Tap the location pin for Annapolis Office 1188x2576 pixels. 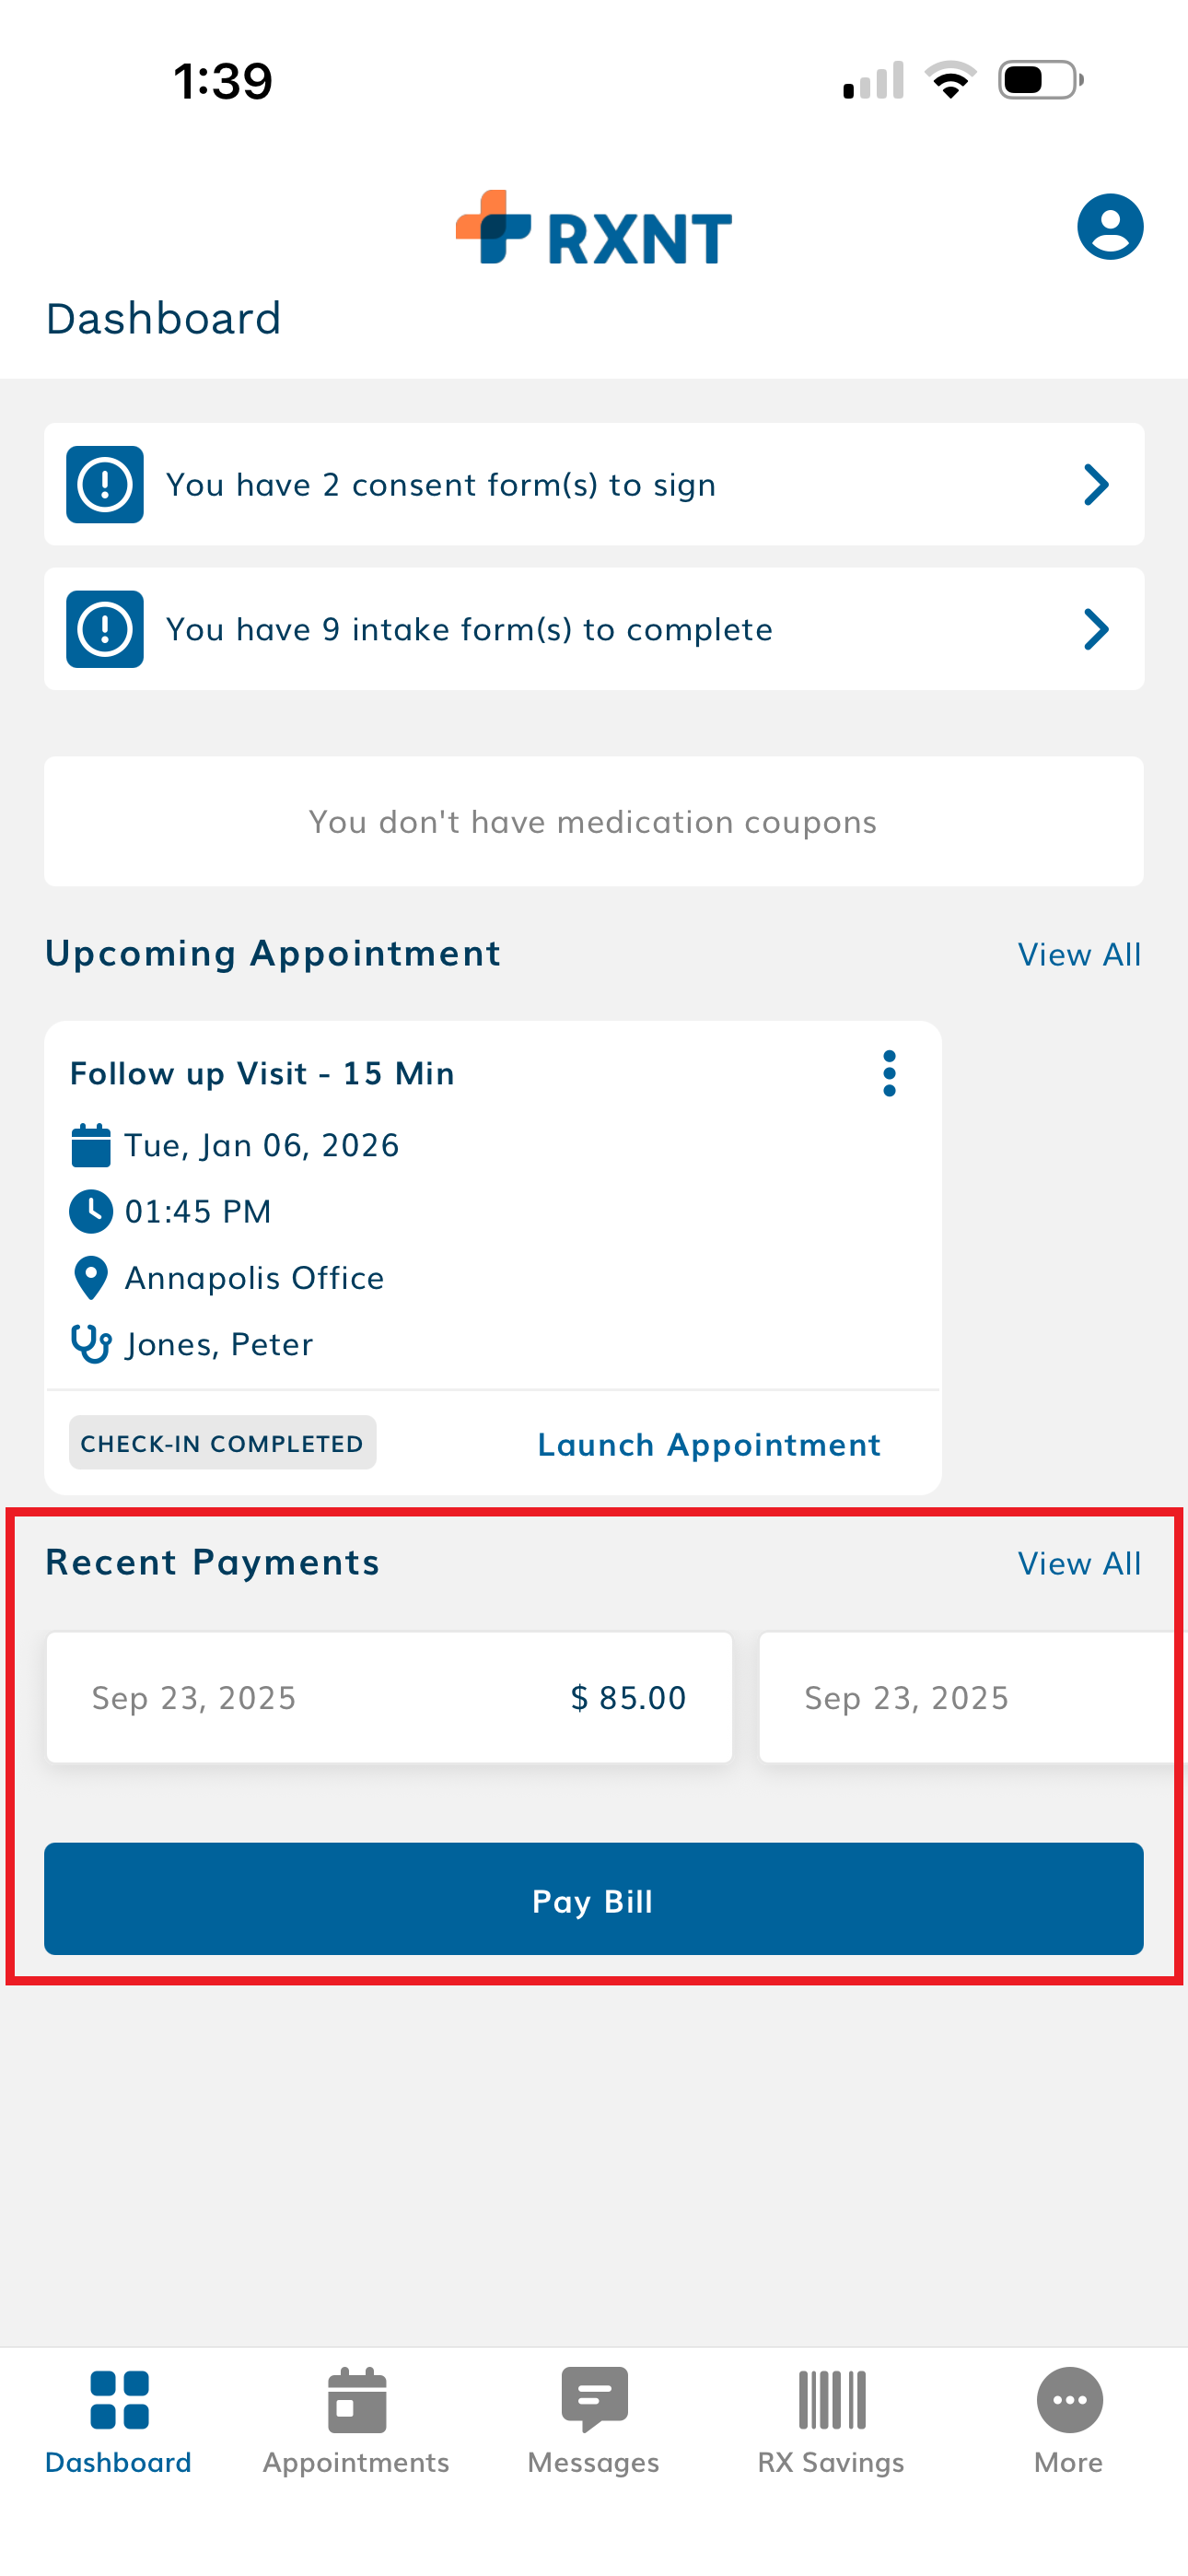point(91,1278)
